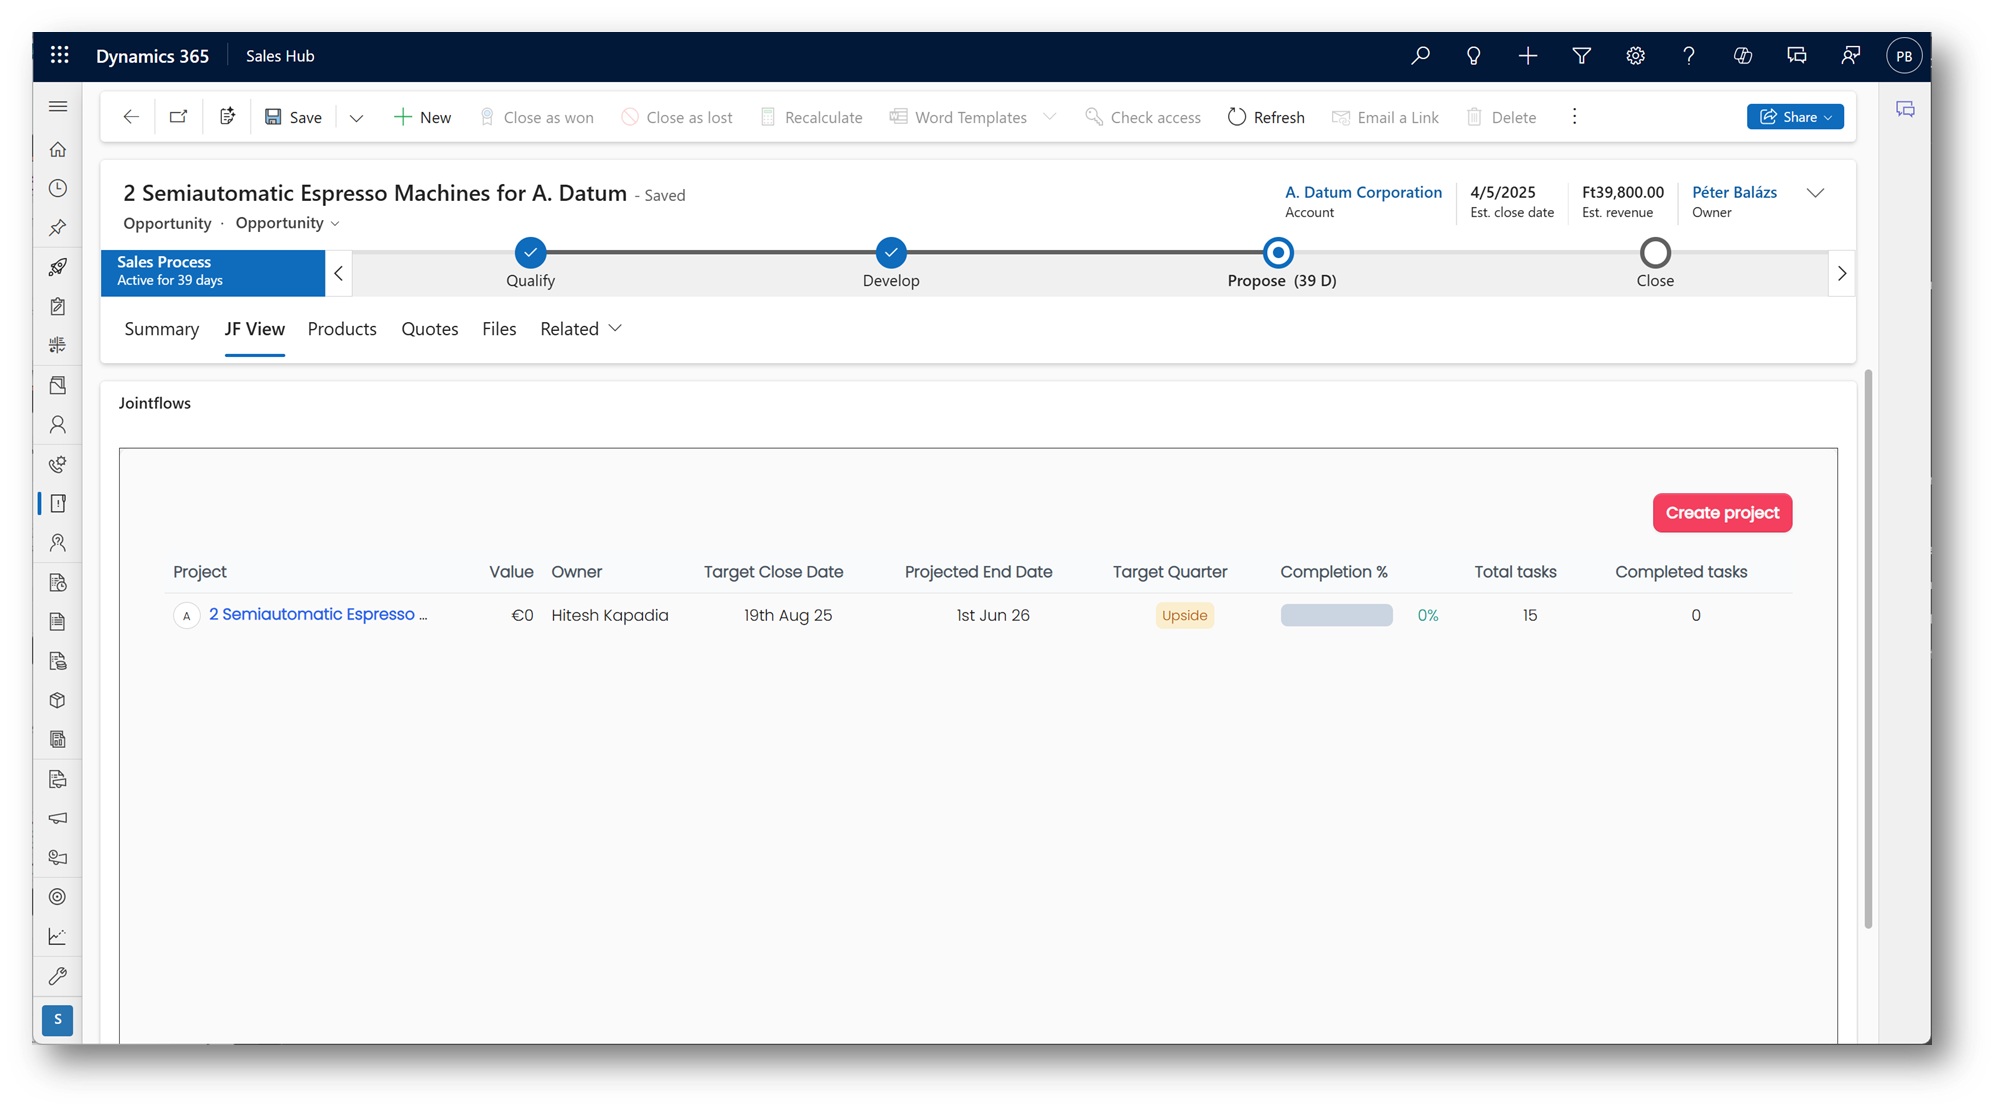Open record in new window icon
This screenshot has height=1110, width=1997.
pos(178,117)
